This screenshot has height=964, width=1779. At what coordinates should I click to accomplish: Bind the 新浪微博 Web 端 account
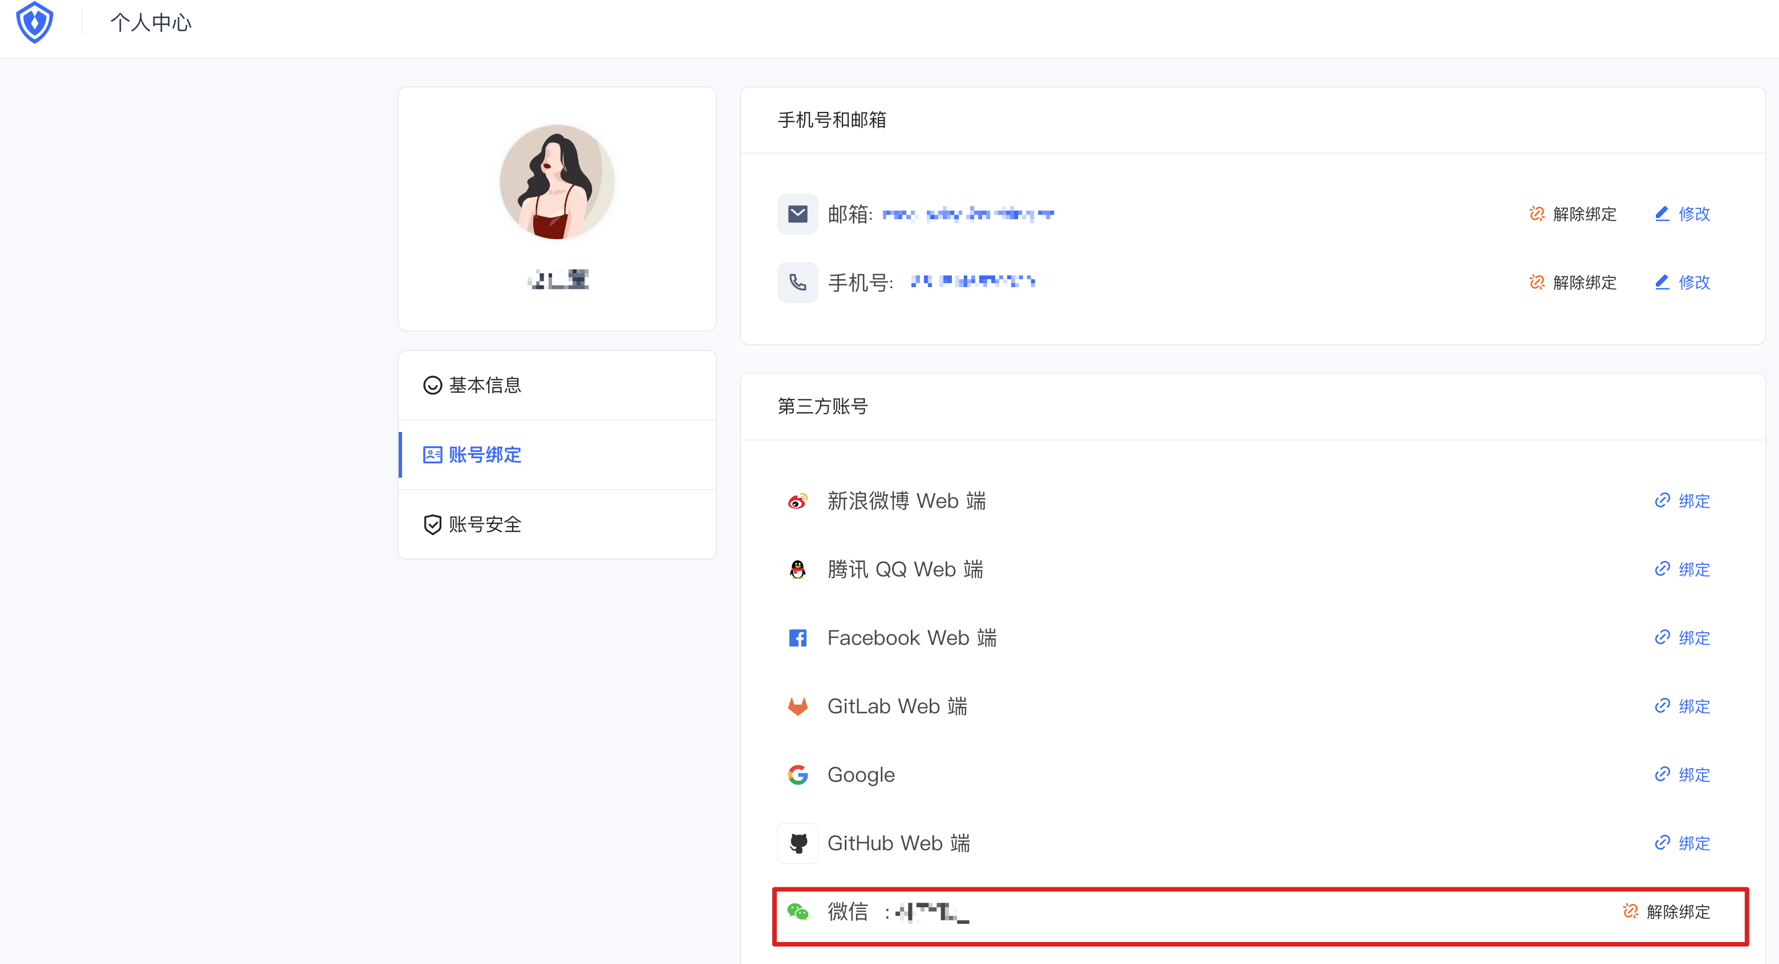[1683, 501]
